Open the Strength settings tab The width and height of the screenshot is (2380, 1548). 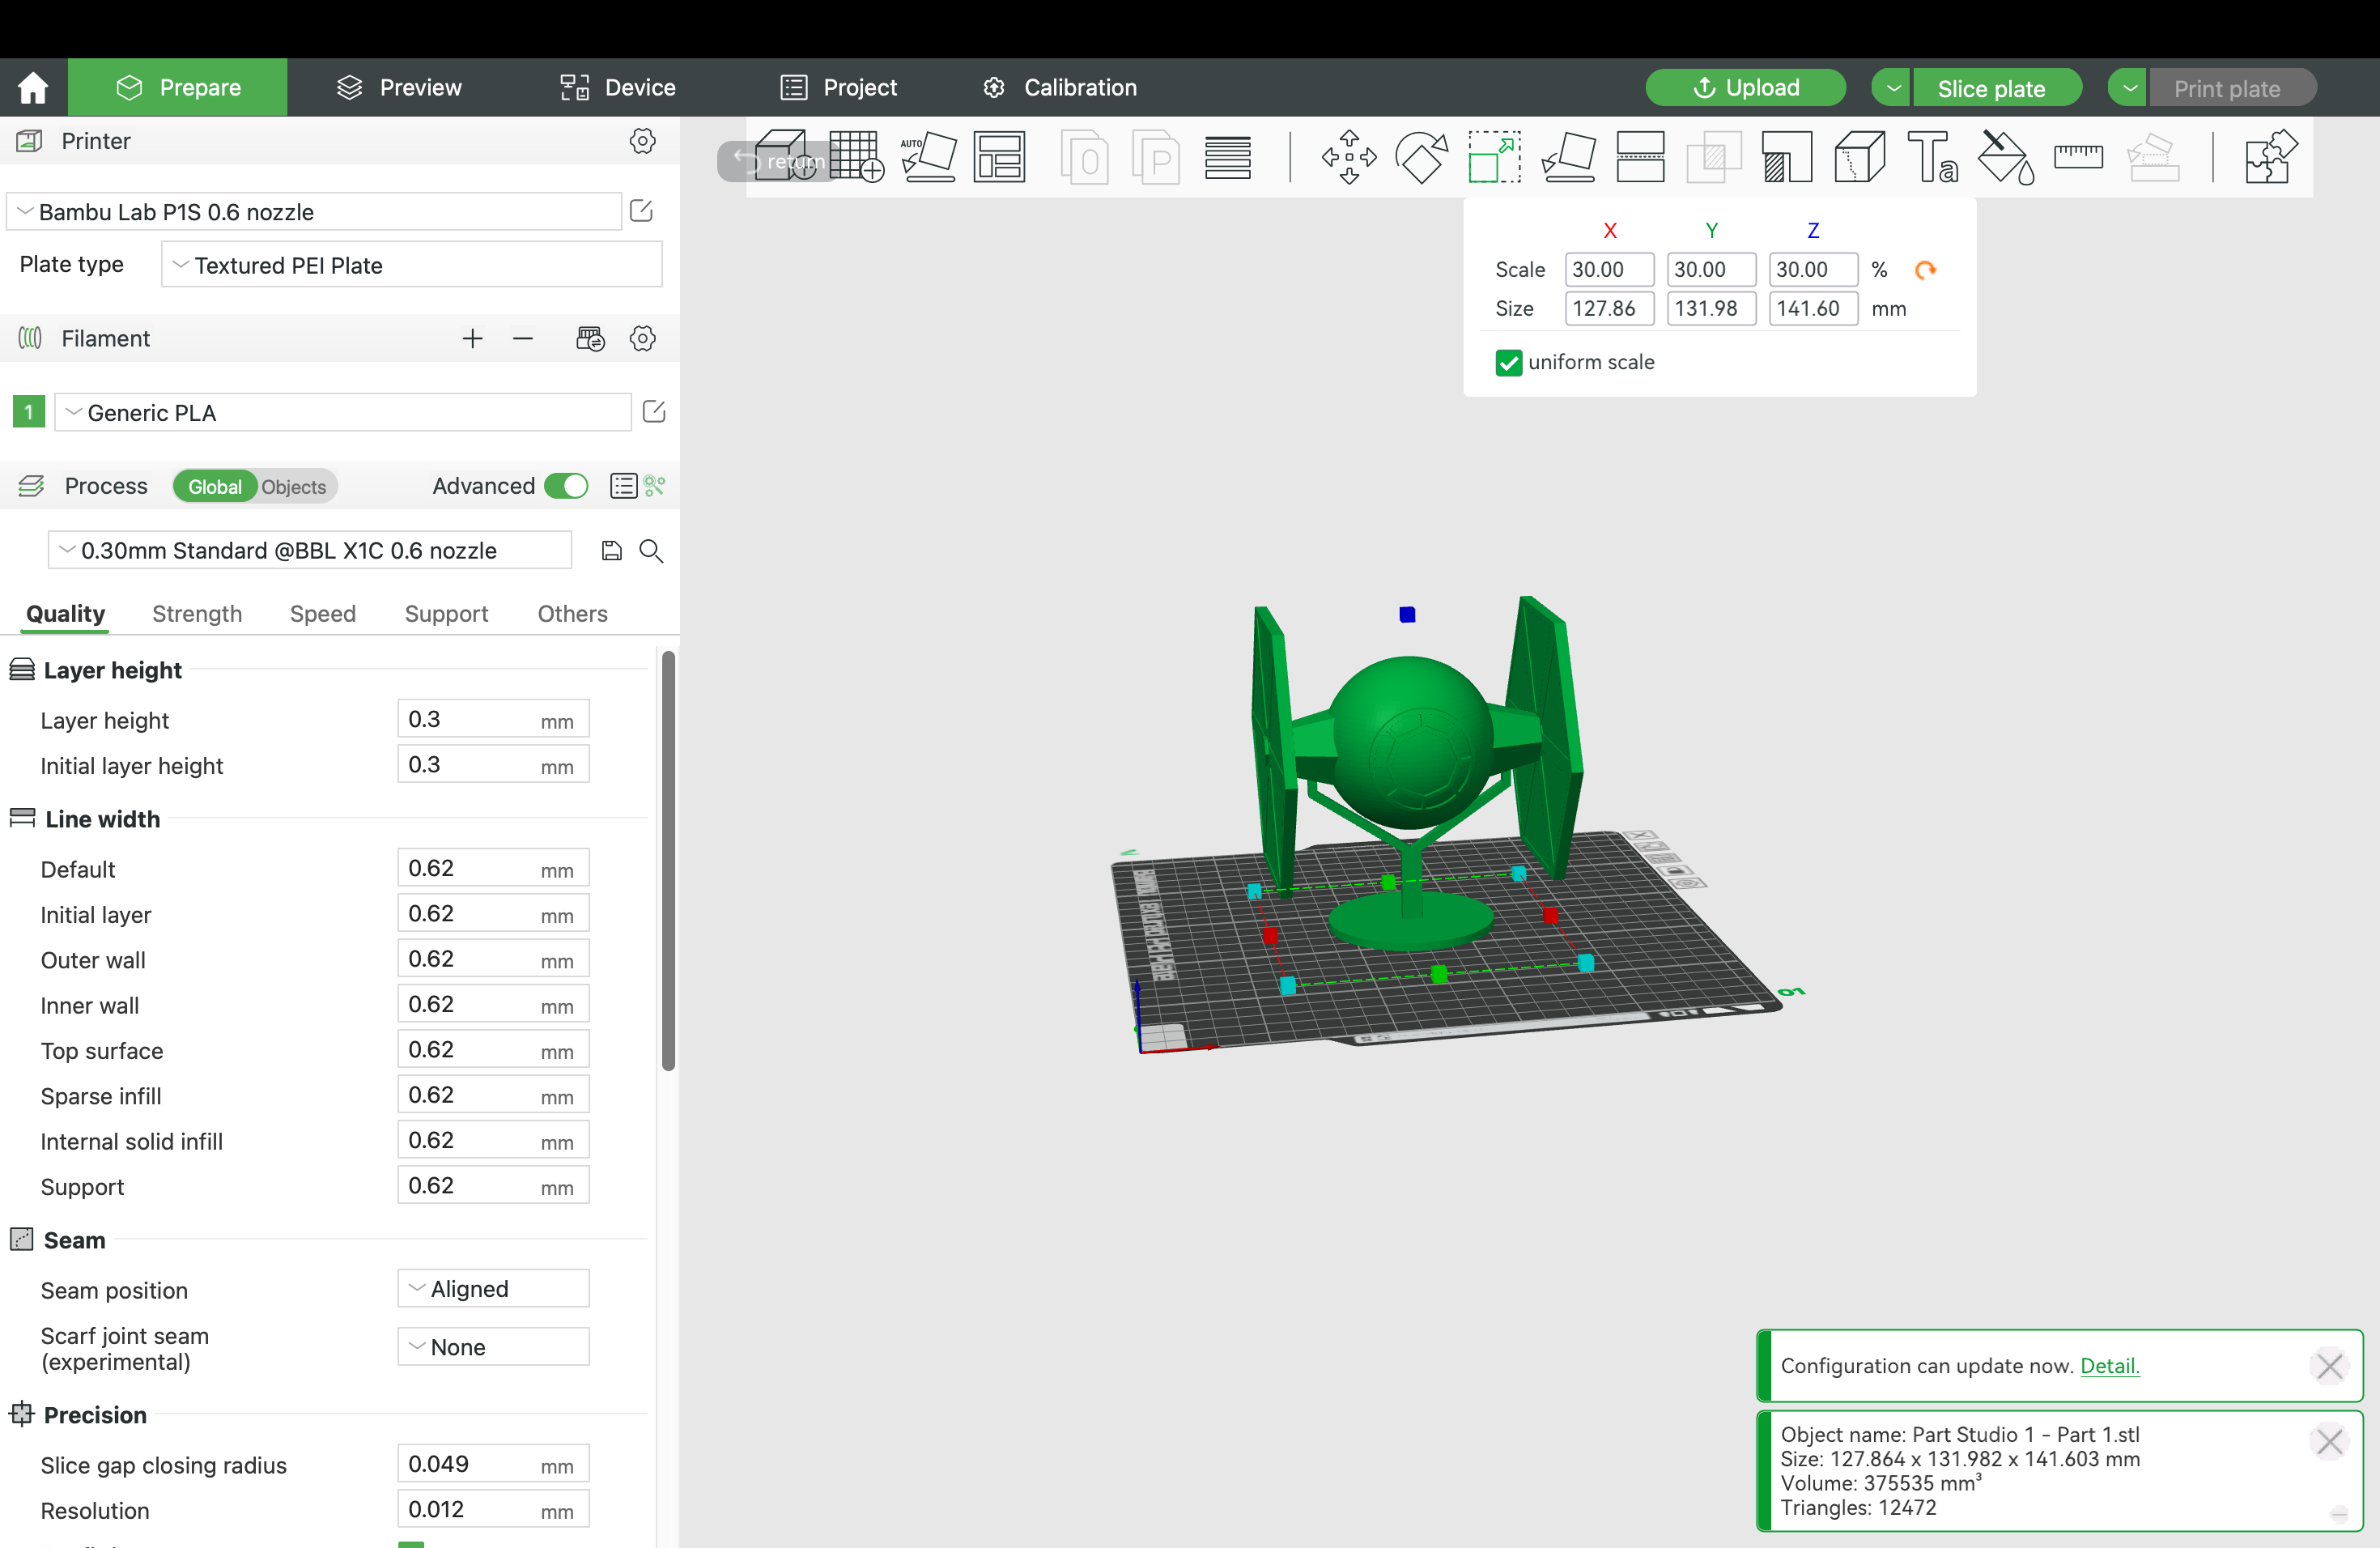[197, 614]
